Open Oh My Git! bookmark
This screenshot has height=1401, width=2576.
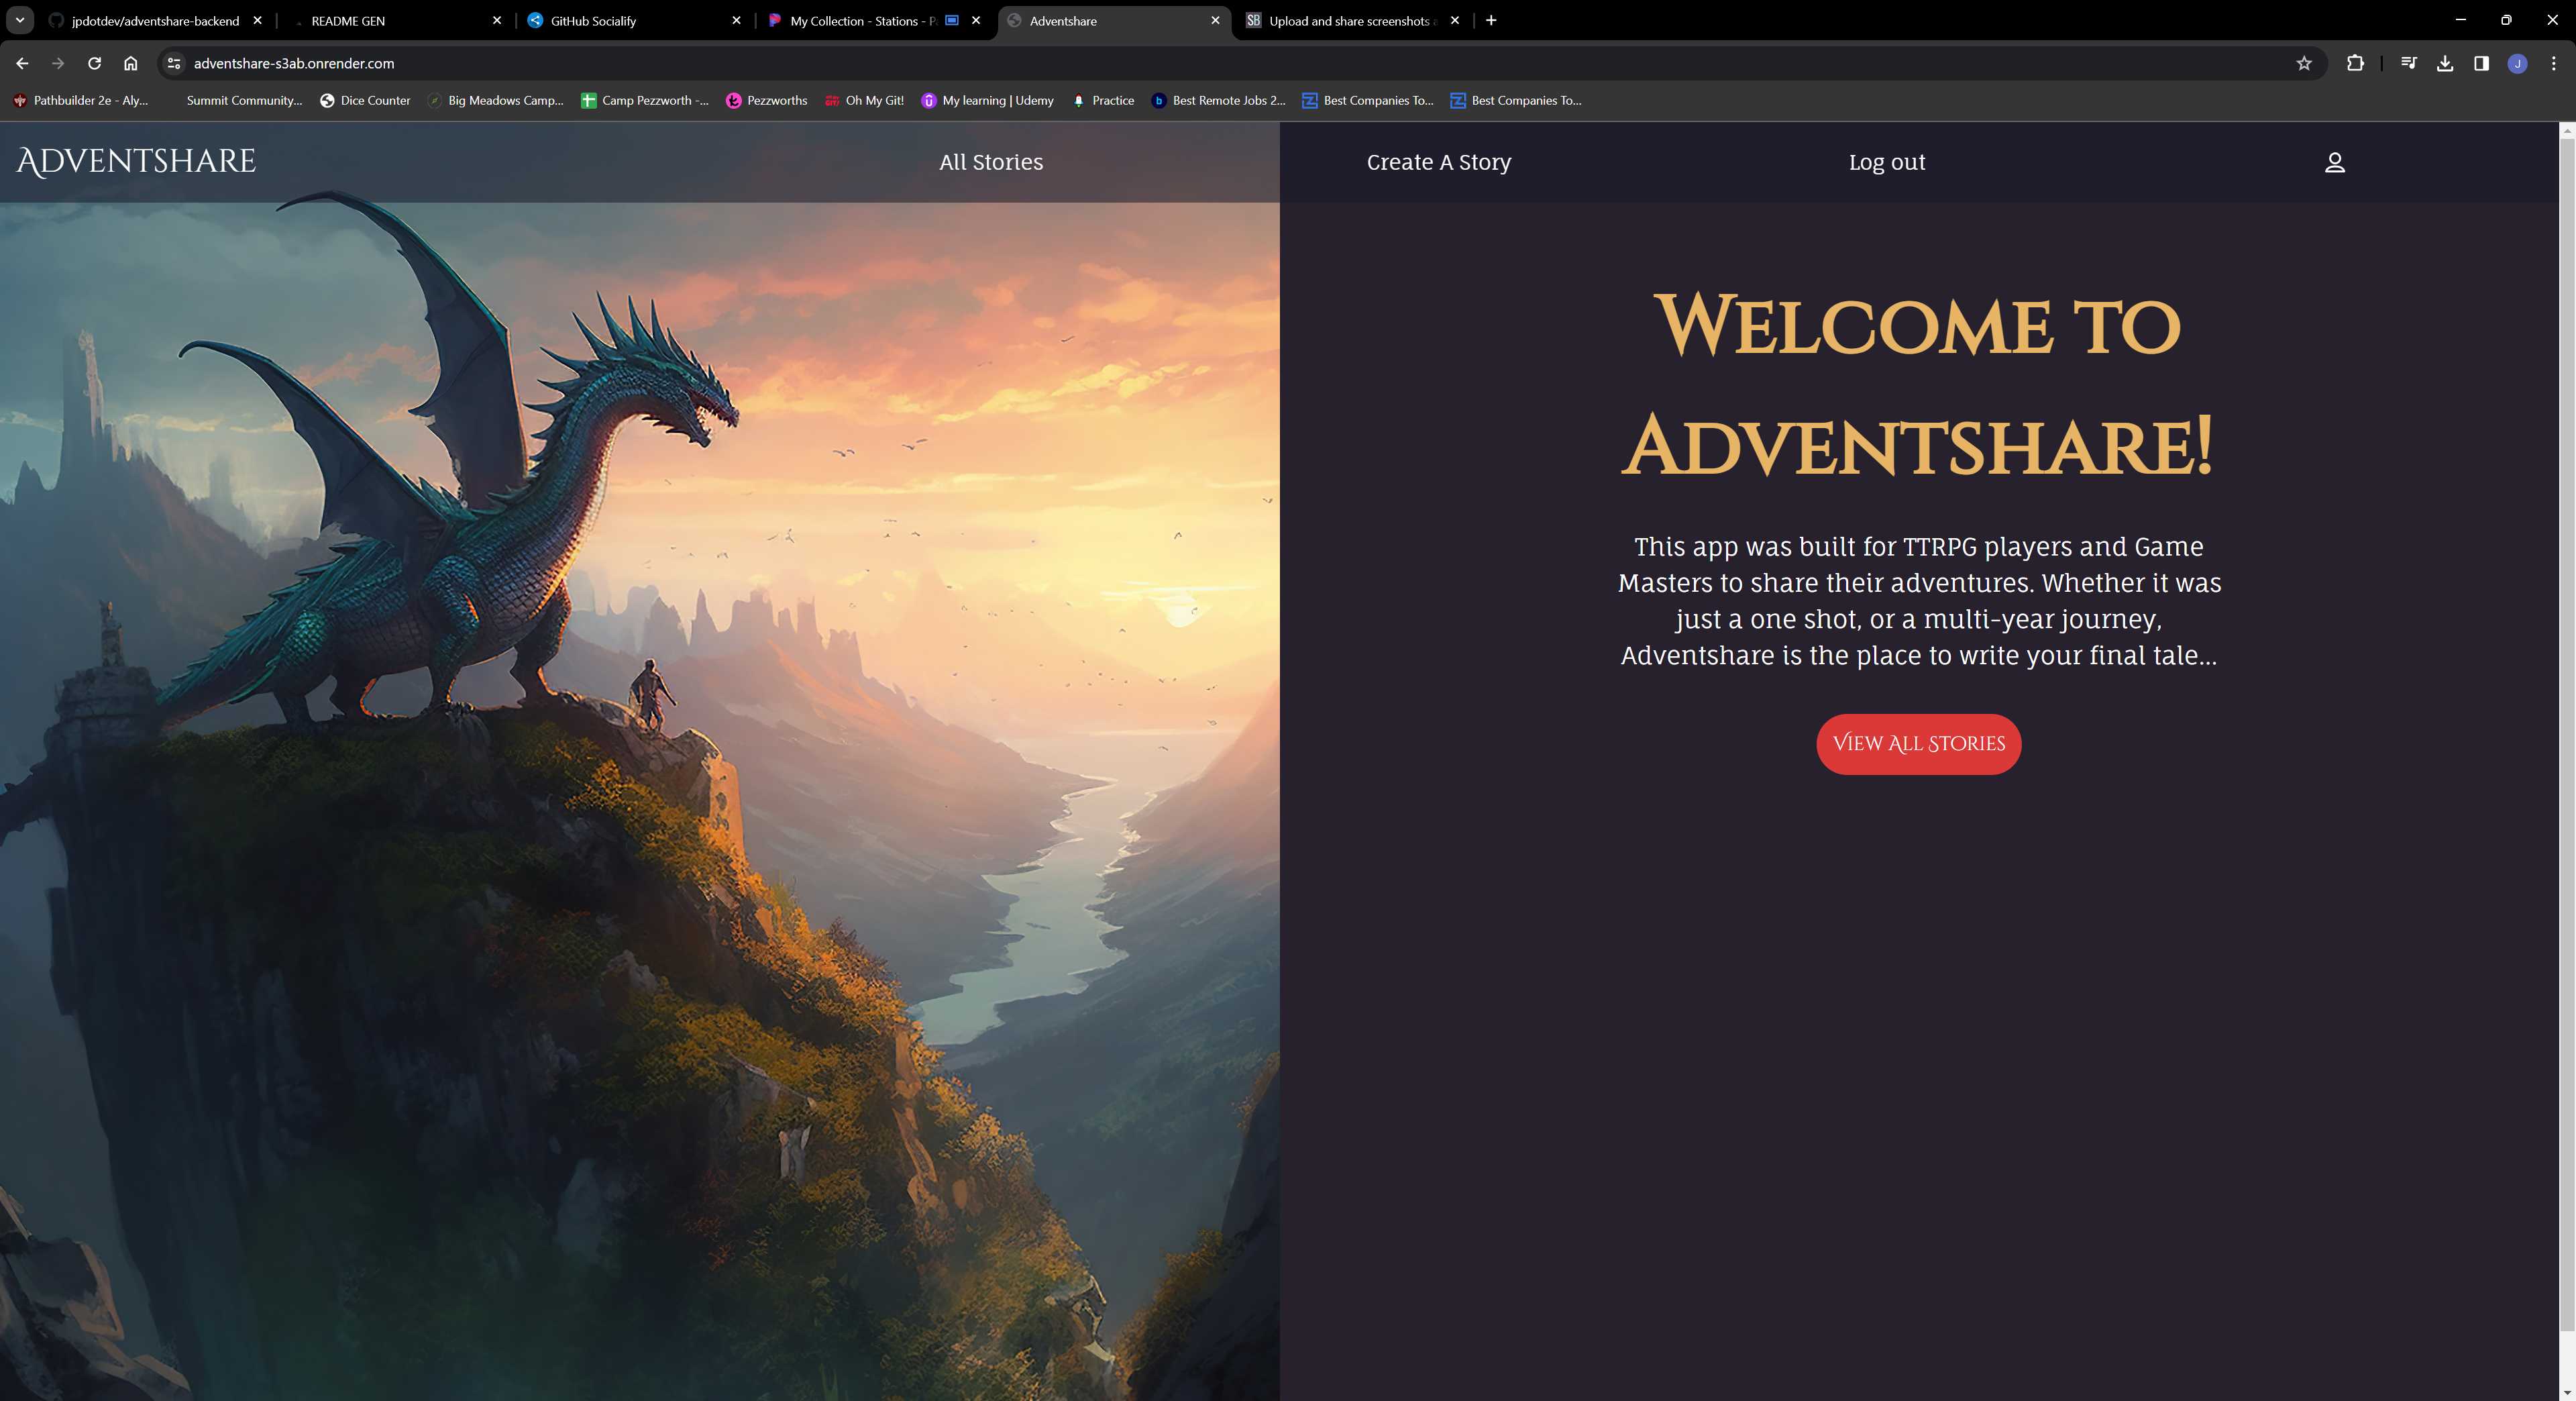tap(864, 100)
